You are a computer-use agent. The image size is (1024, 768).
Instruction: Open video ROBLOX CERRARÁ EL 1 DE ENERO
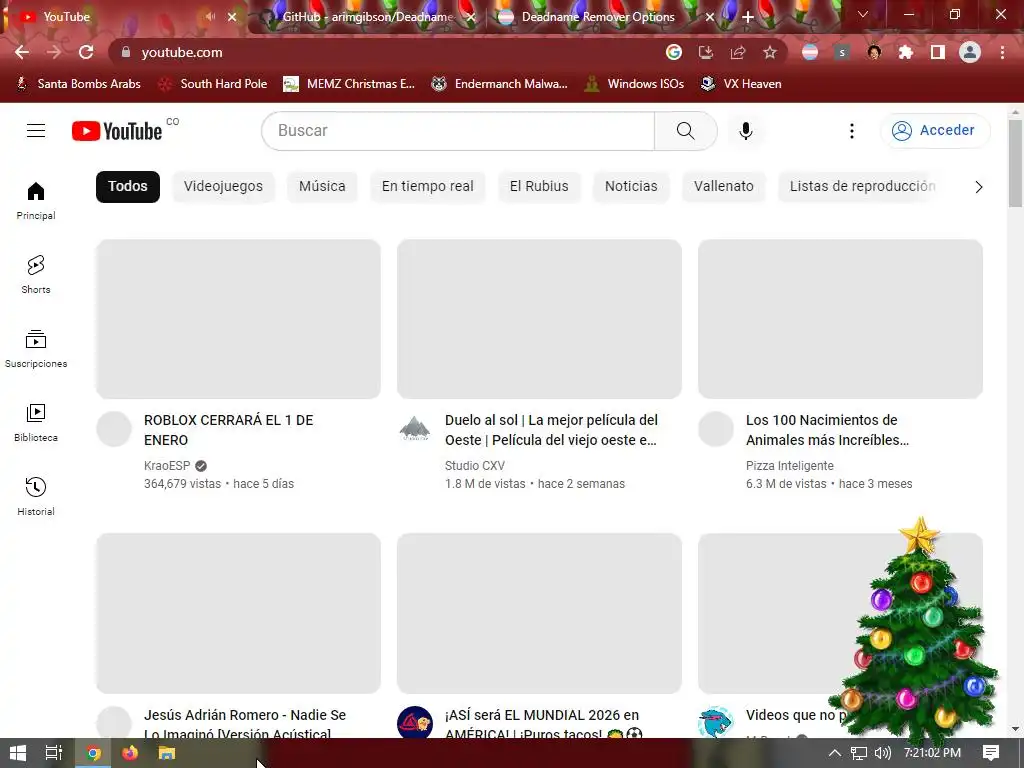click(229, 430)
